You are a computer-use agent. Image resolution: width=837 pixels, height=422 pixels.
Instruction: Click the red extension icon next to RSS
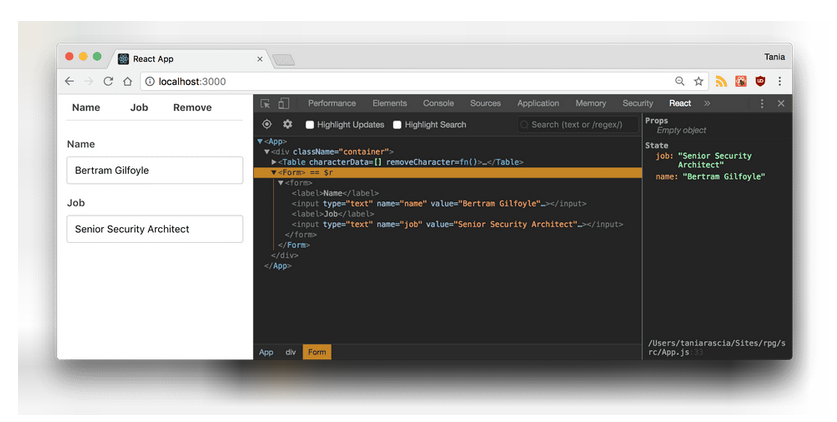(x=741, y=81)
